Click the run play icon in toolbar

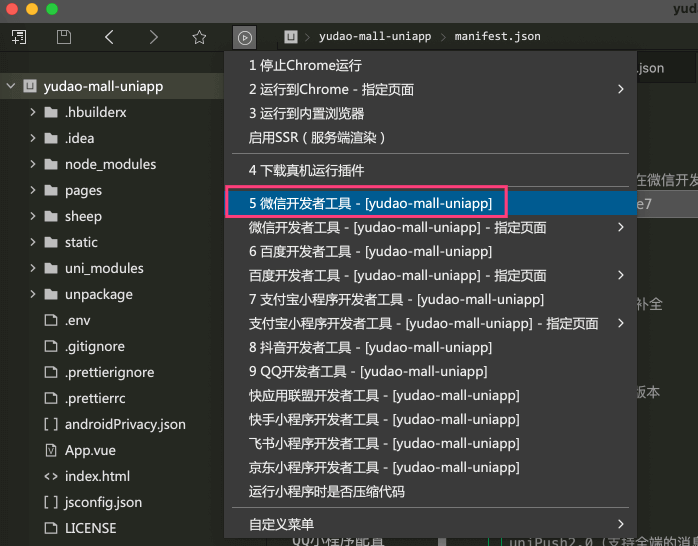tap(245, 37)
